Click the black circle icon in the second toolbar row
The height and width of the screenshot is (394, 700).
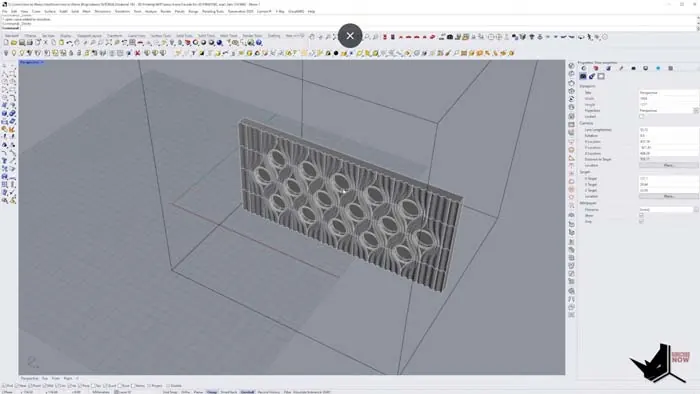[336, 53]
